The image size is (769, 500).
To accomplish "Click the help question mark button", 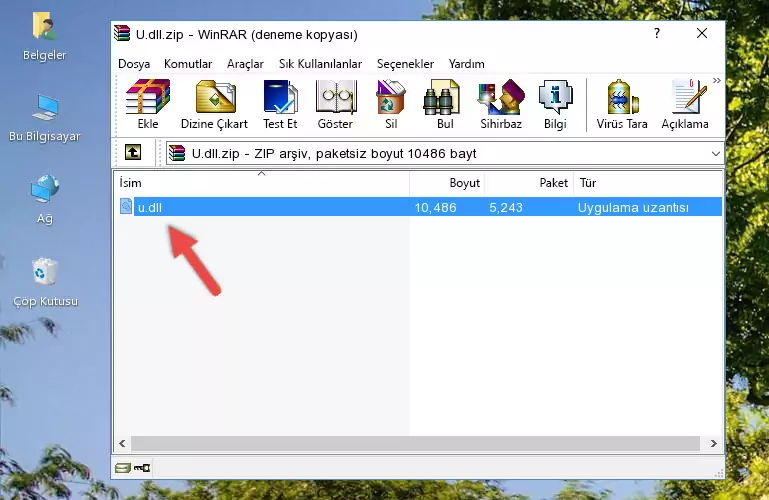I will click(657, 33).
